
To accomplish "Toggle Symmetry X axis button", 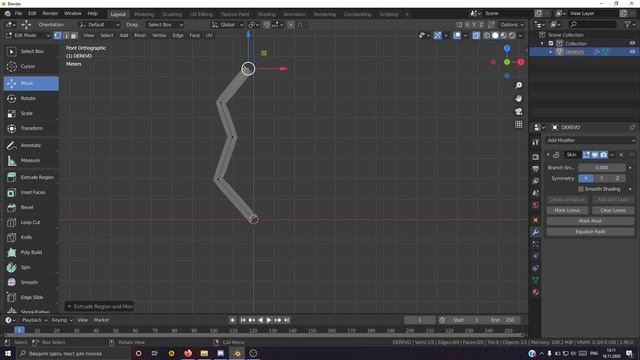I will 586,178.
